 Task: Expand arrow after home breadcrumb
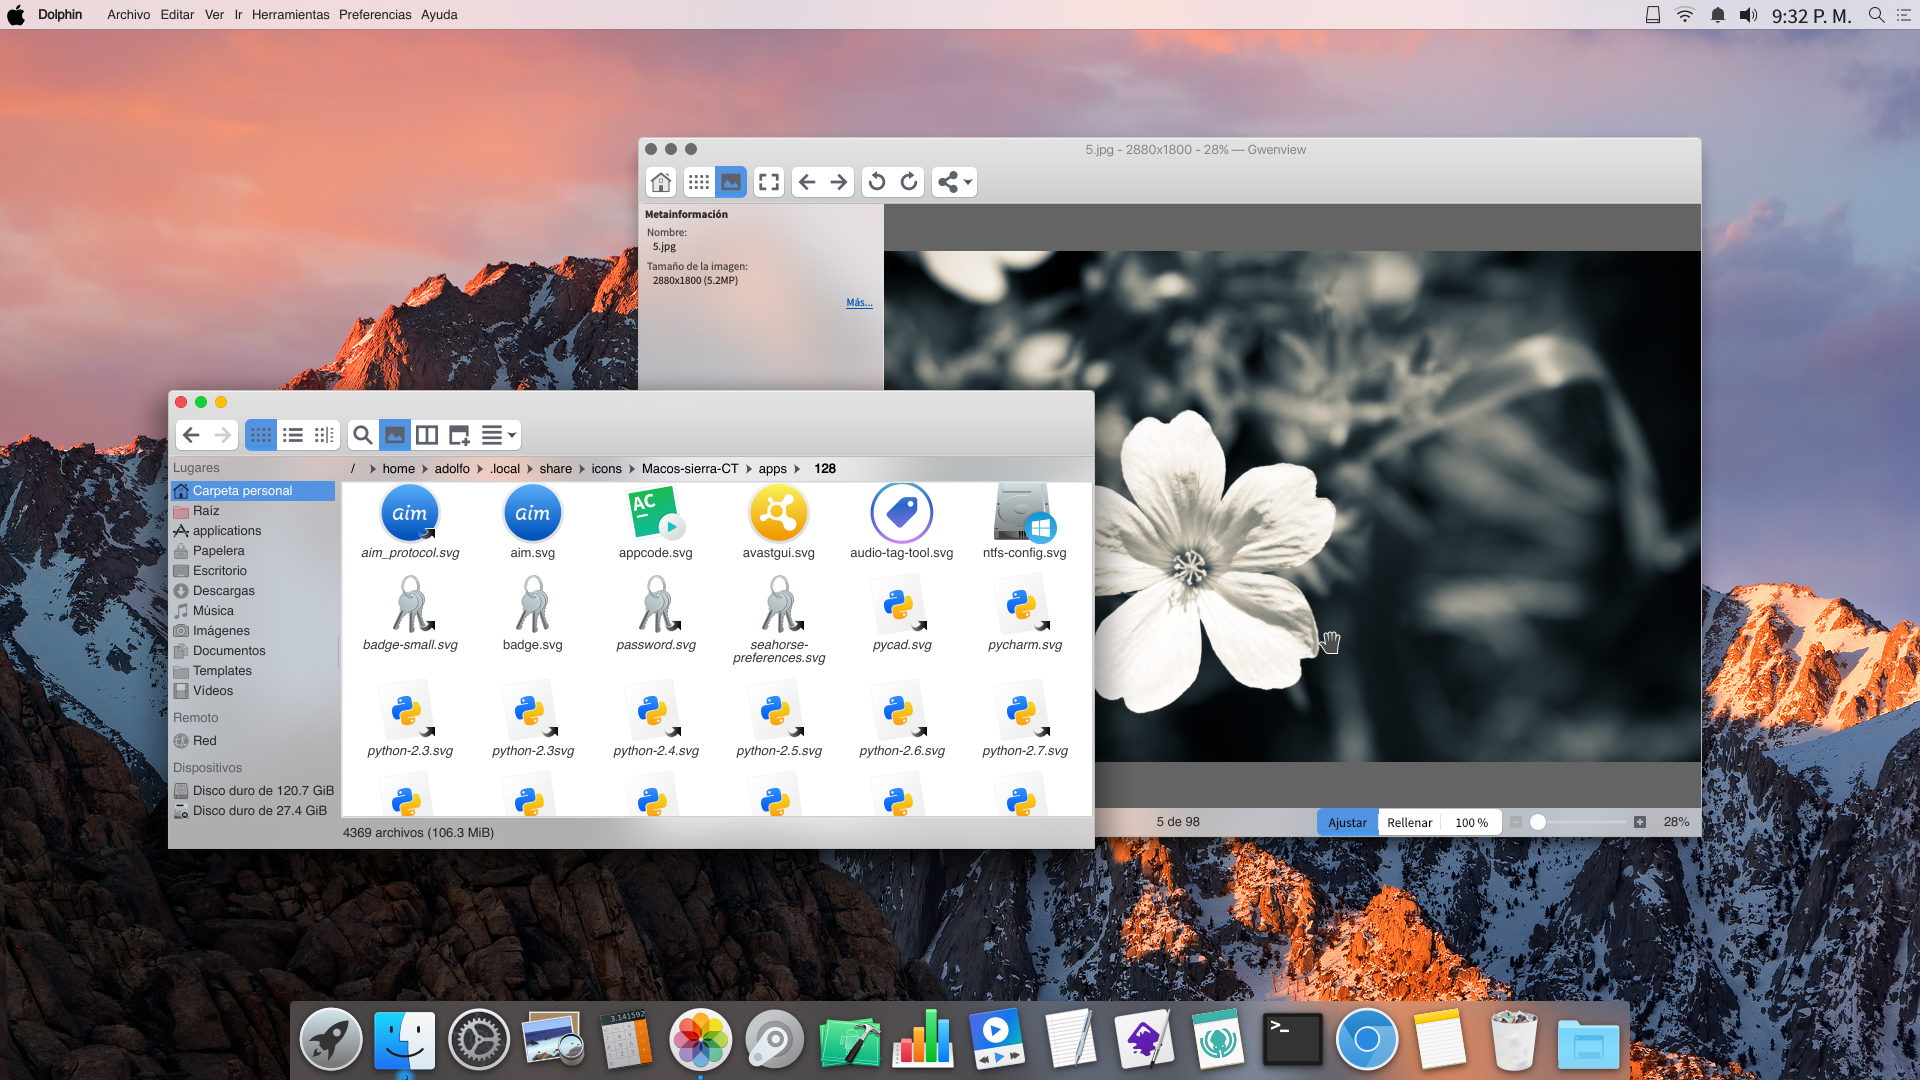[424, 469]
